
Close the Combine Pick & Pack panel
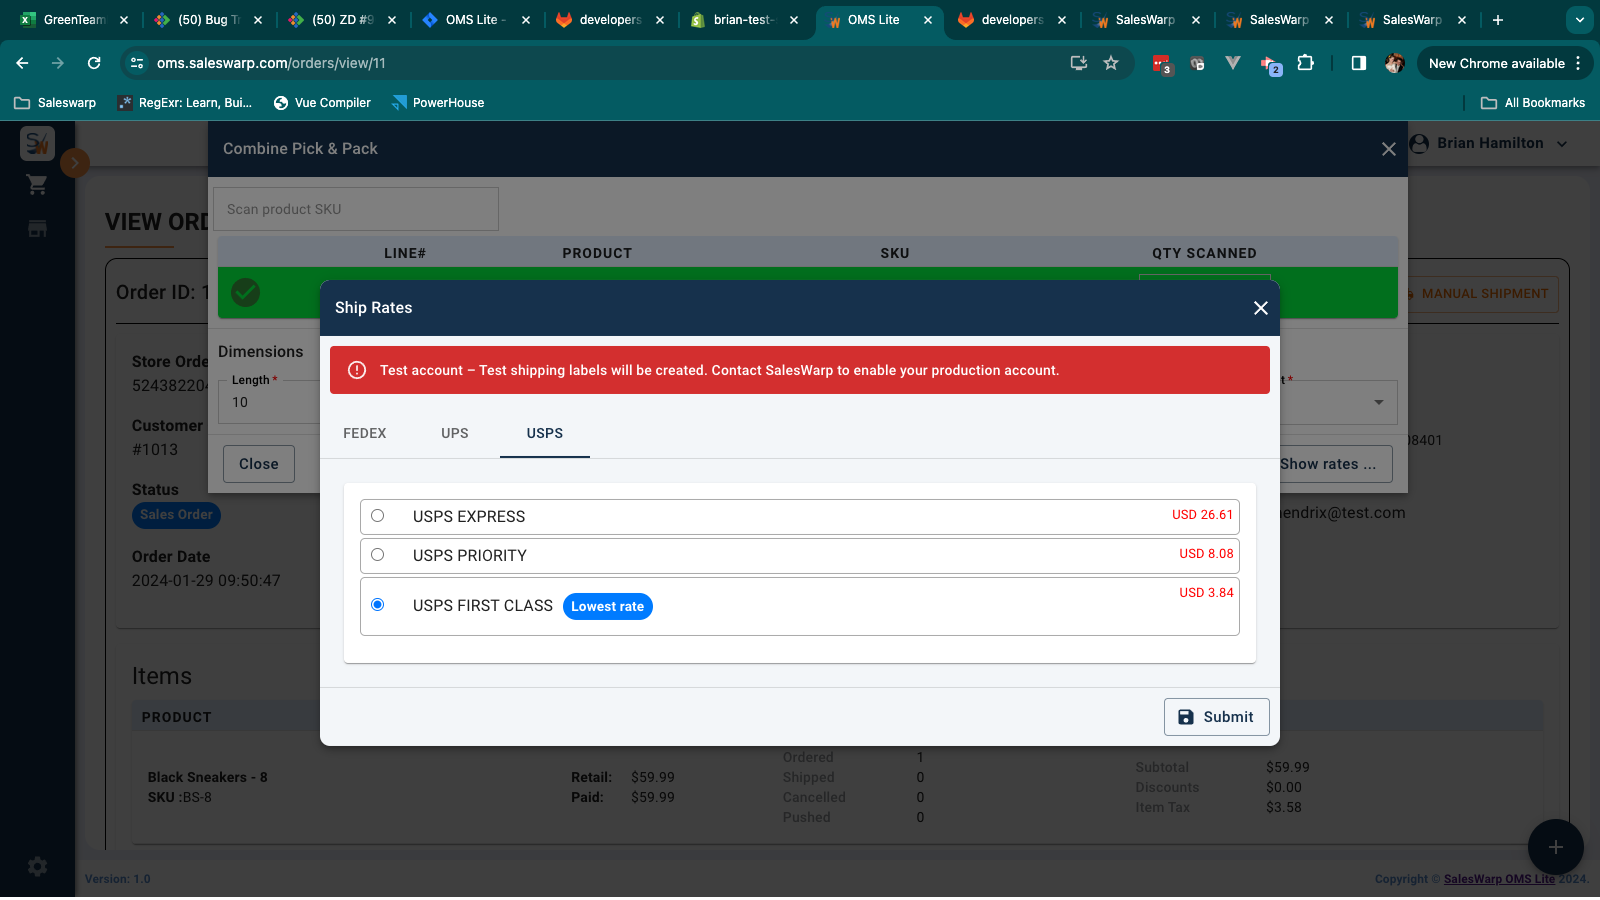coord(1389,149)
